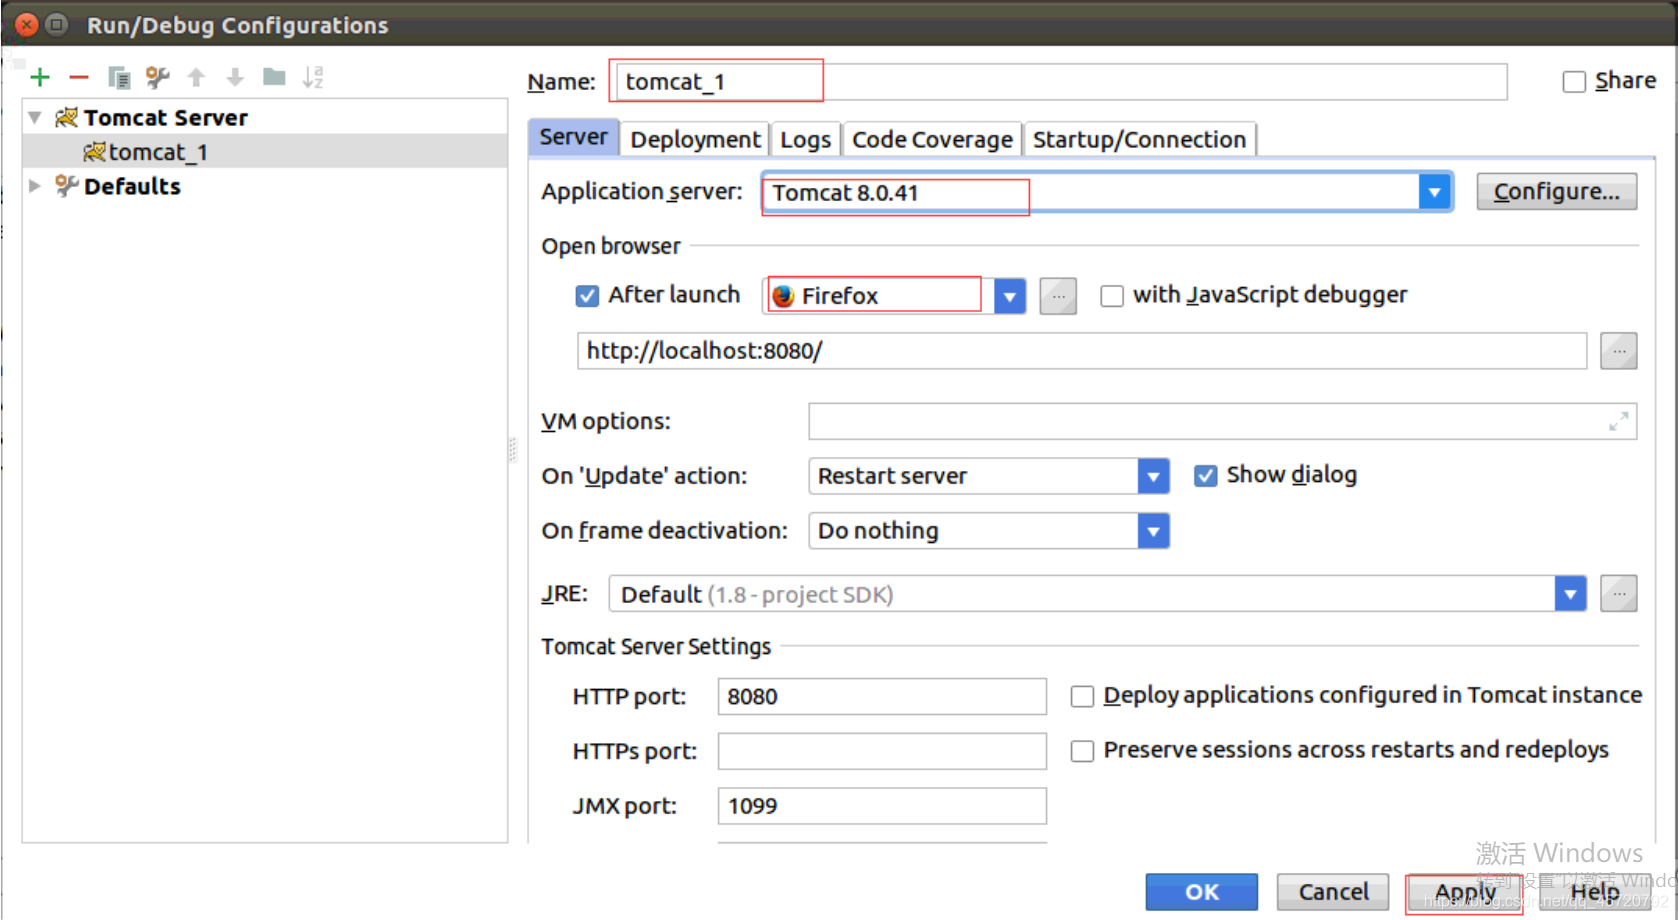Collapse the Tomcat Server tree node
This screenshot has height=920, width=1678.
pos(35,118)
